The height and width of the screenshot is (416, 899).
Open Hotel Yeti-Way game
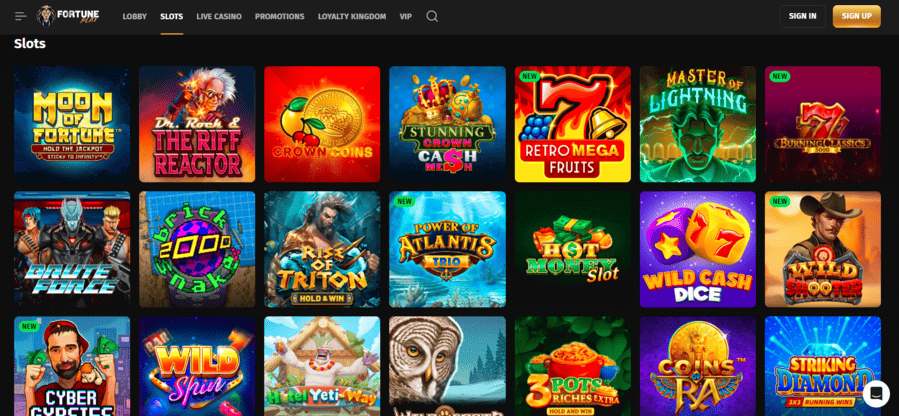[322, 366]
